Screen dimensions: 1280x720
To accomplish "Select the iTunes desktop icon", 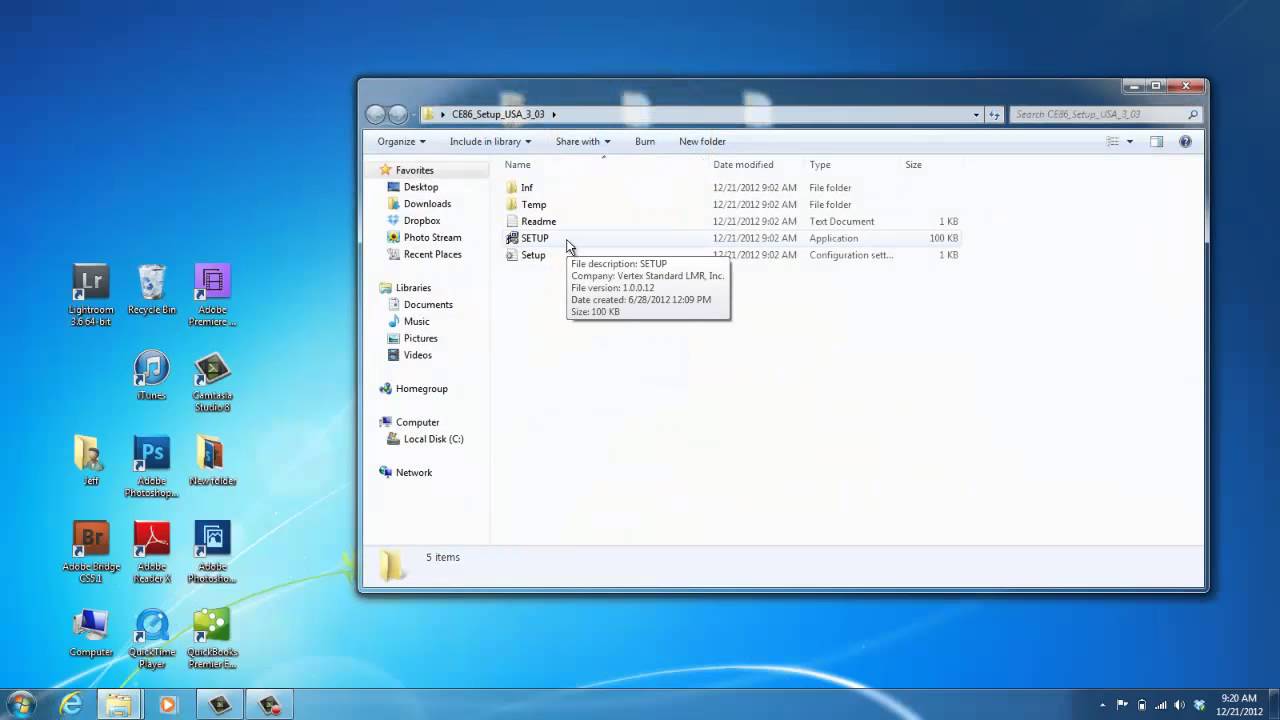I will [x=152, y=376].
